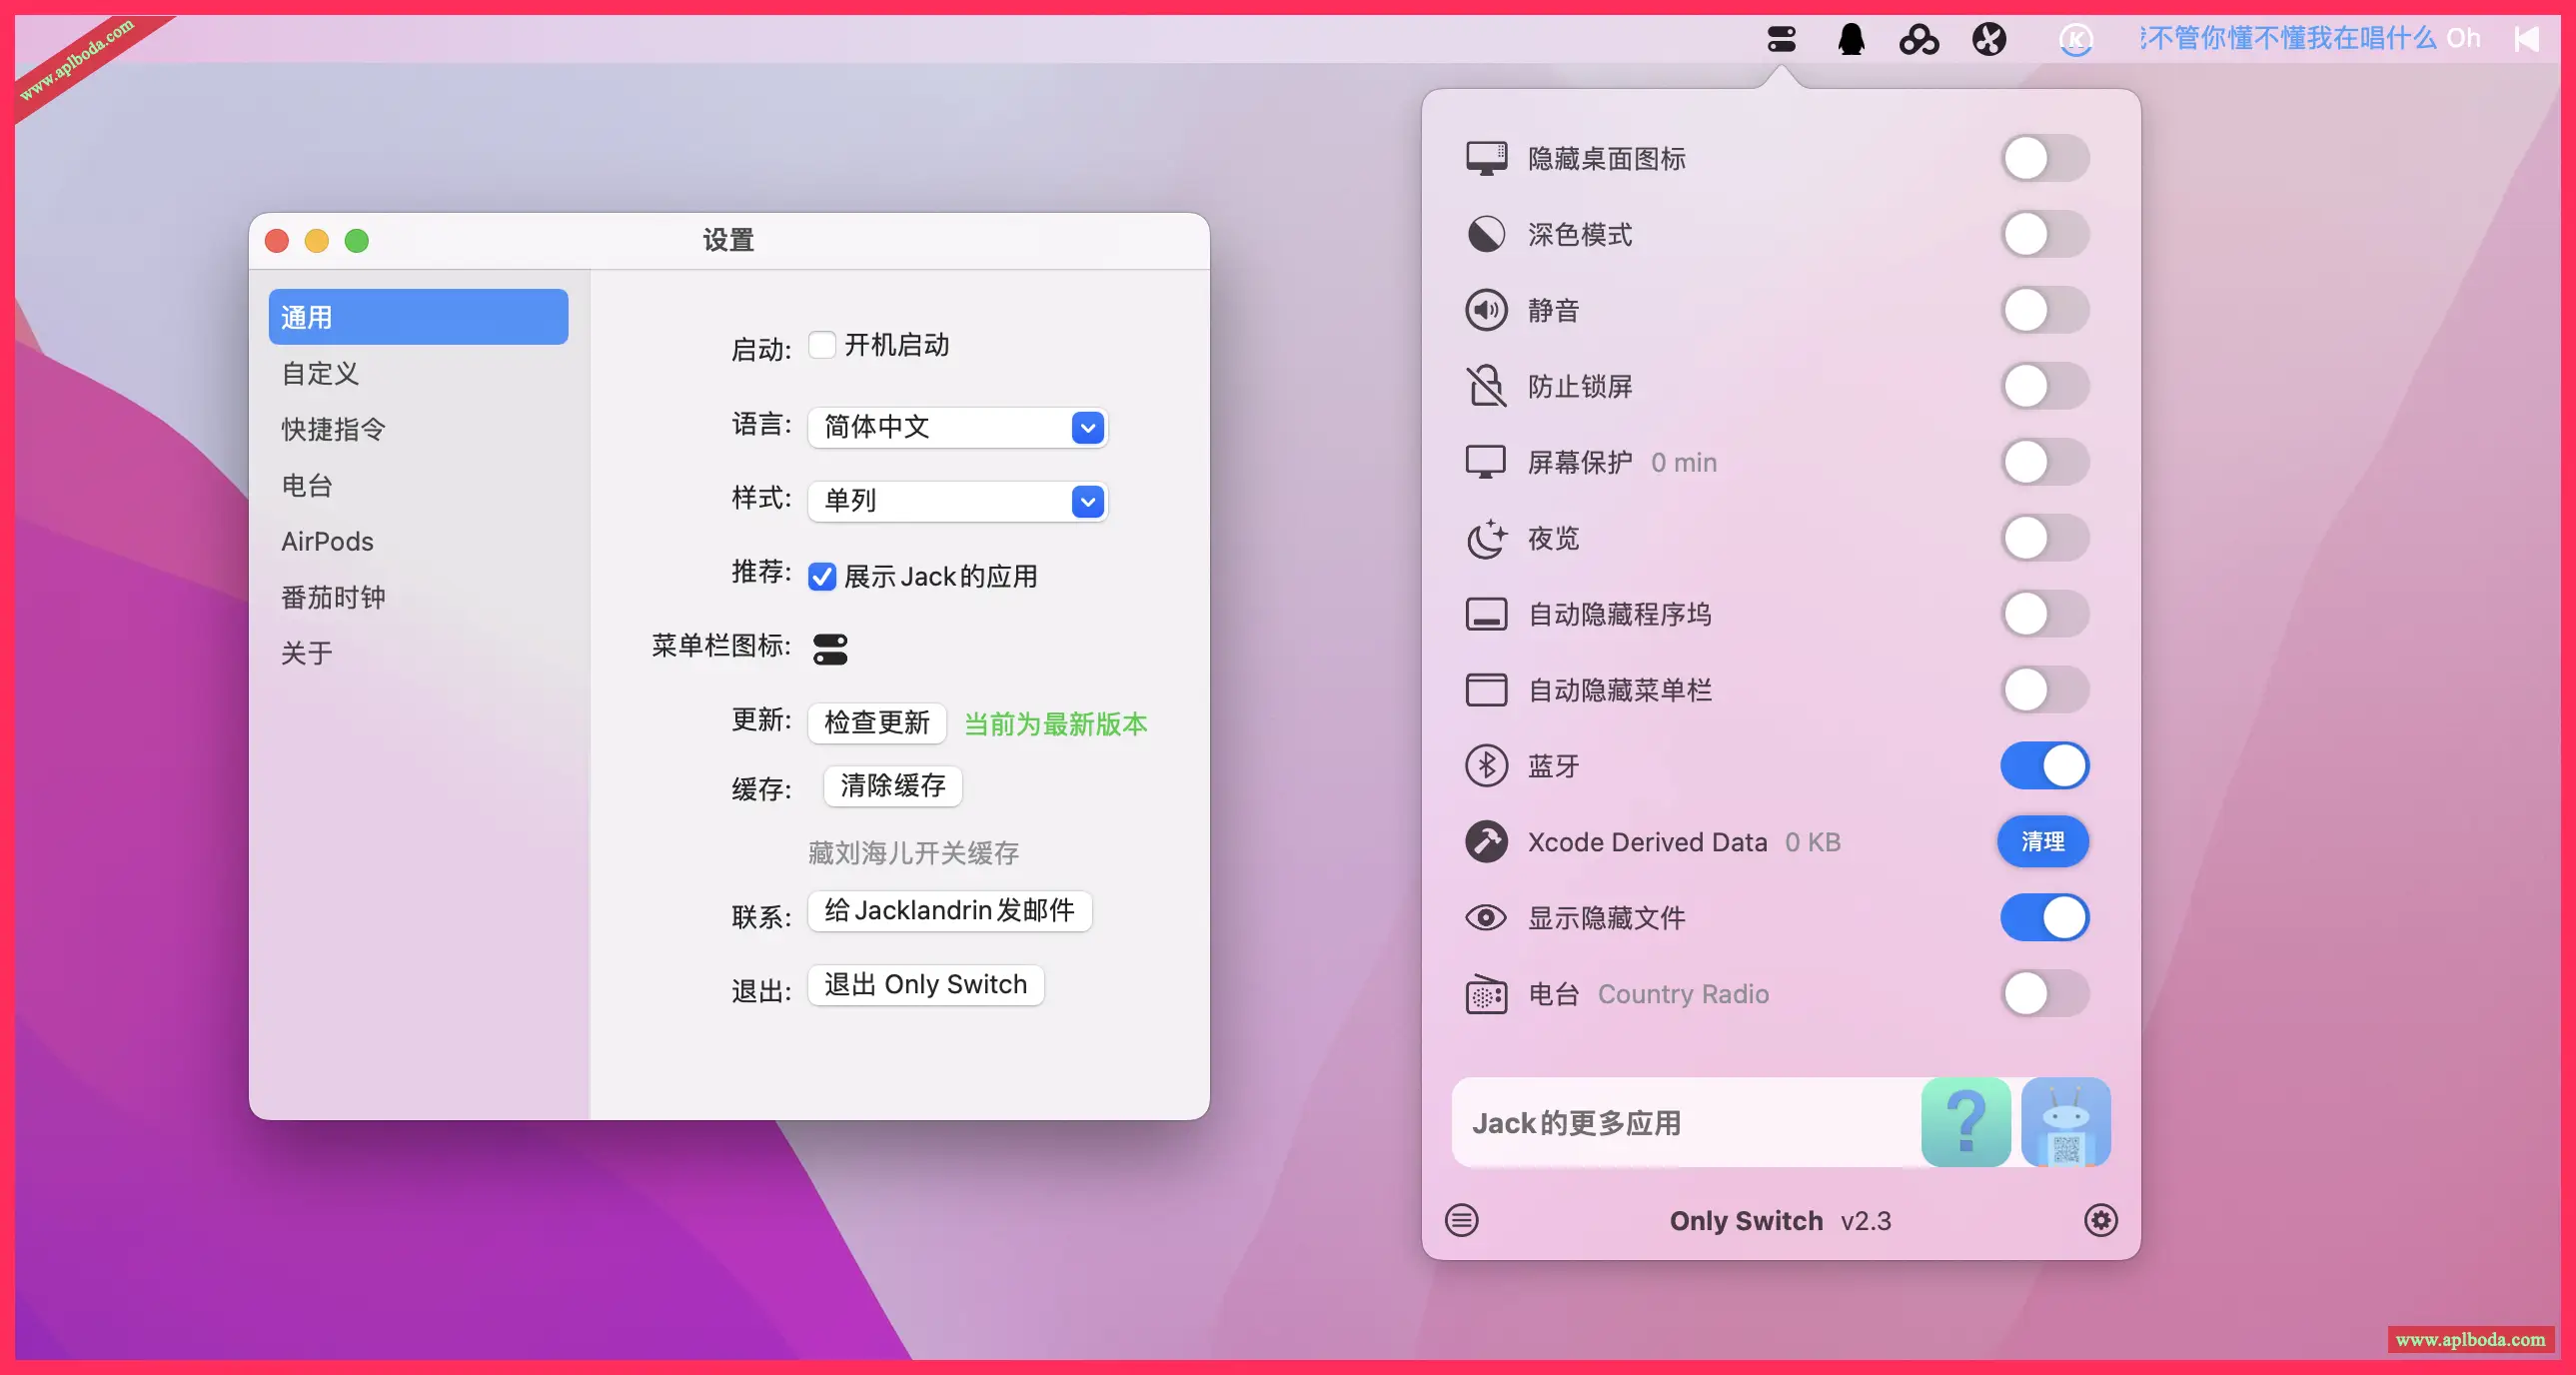The height and width of the screenshot is (1375, 2576).
Task: Select the 通用 tab in settings sidebar
Action: point(418,317)
